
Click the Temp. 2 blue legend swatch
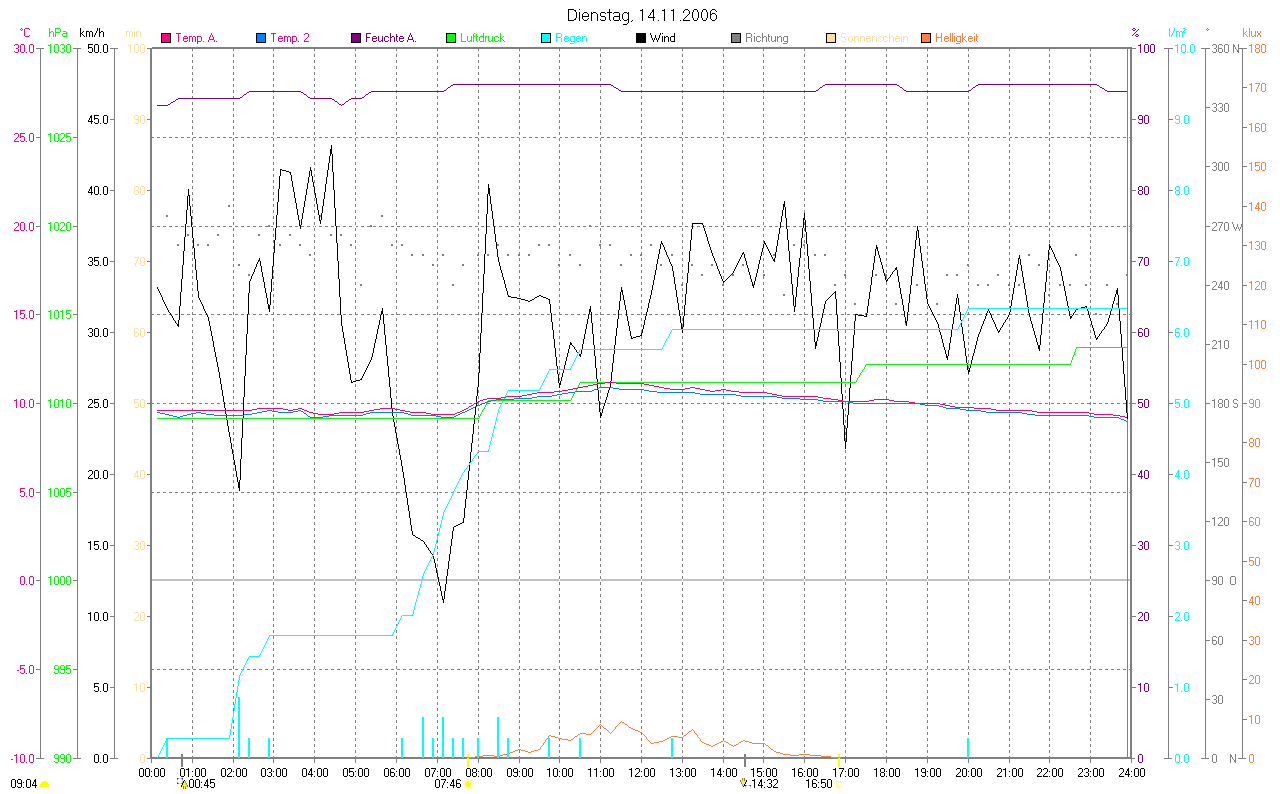coord(261,38)
